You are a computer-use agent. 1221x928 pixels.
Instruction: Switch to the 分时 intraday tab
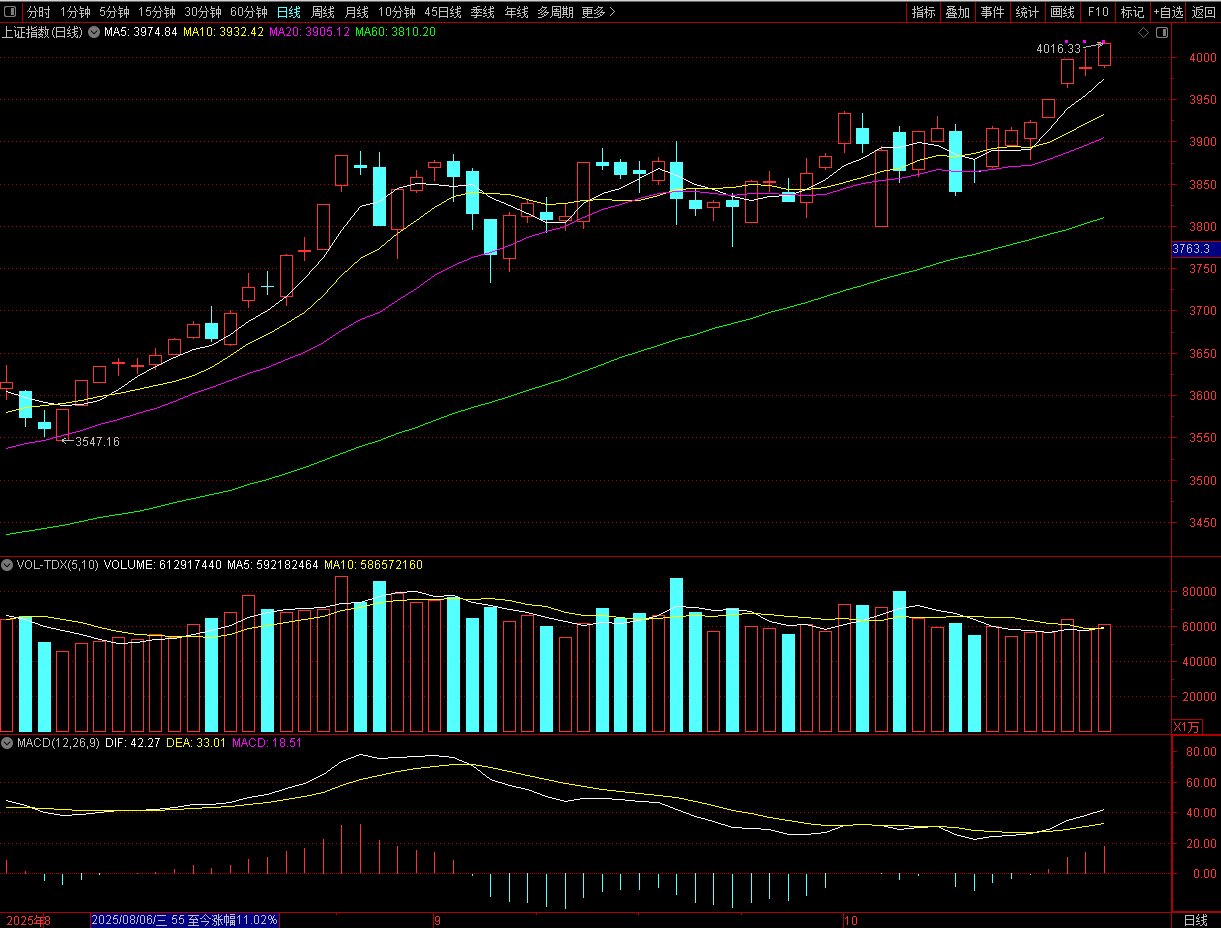[38, 12]
